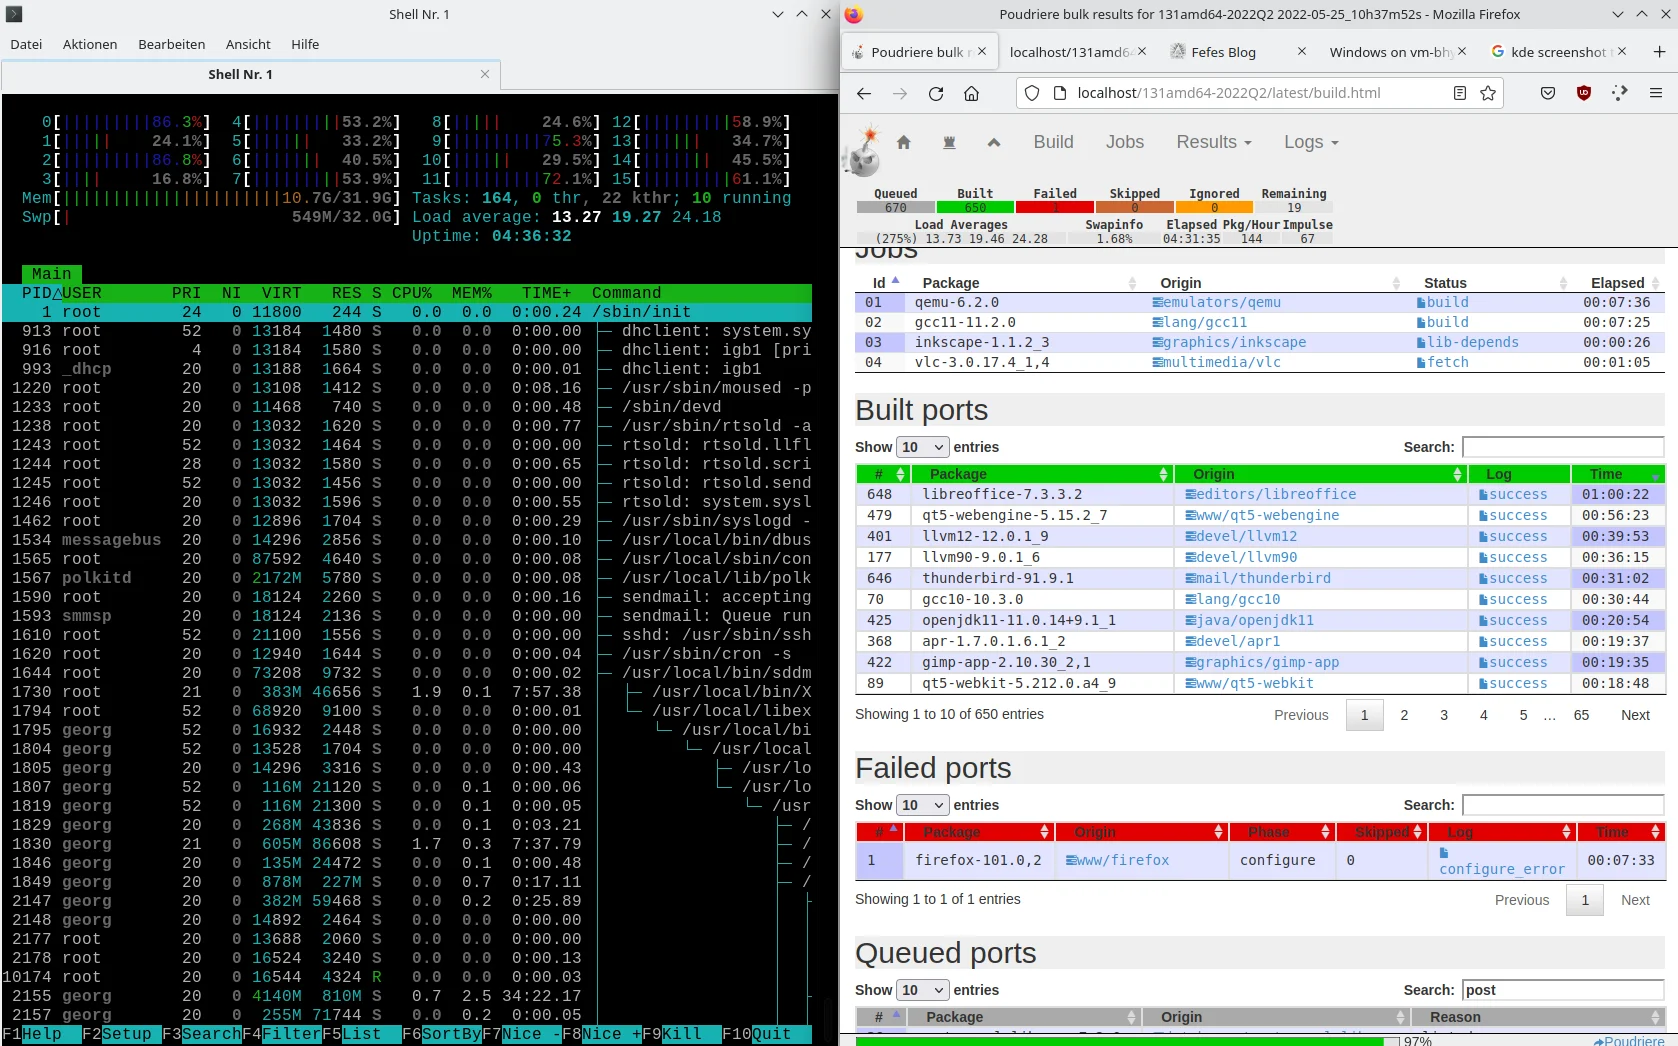Open a new Firefox tab
Screen dimensions: 1678x1046
(x=1659, y=52)
